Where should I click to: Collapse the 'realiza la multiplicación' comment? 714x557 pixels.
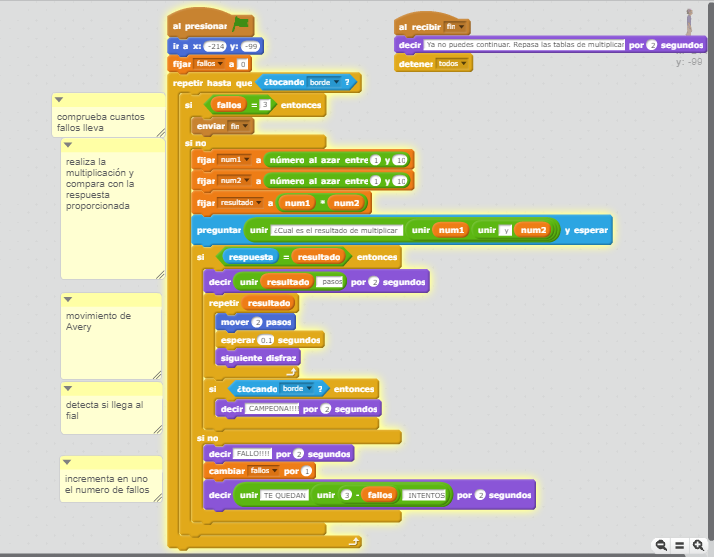[68, 145]
